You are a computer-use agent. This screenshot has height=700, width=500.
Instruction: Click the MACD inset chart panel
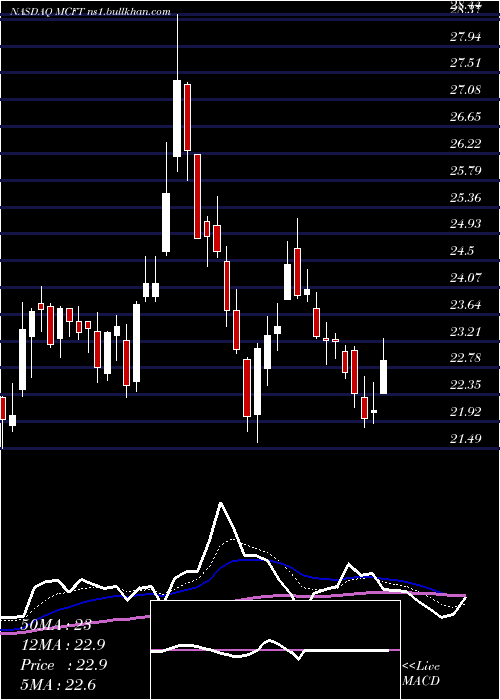[275, 650]
